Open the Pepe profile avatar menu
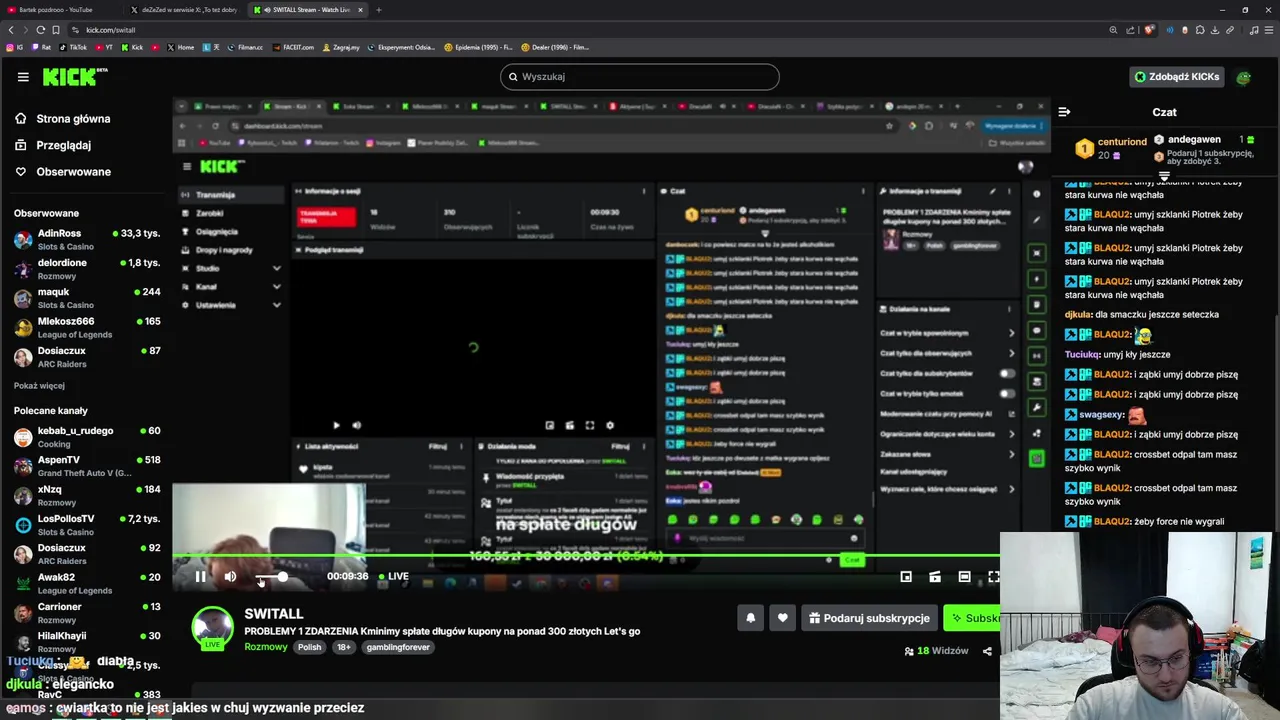 [x=1243, y=77]
